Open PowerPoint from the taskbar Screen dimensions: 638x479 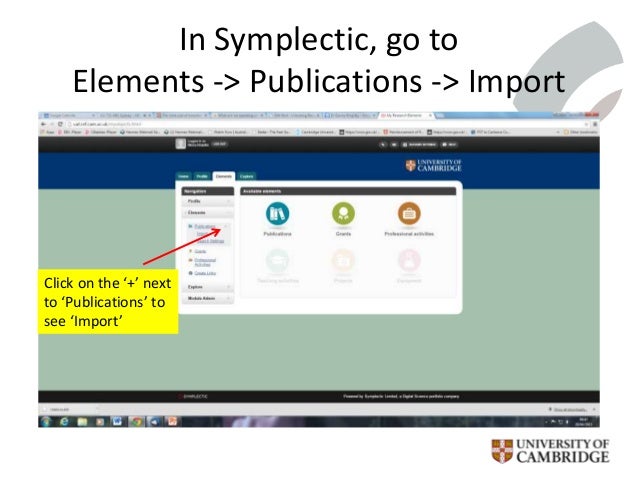coord(173,422)
